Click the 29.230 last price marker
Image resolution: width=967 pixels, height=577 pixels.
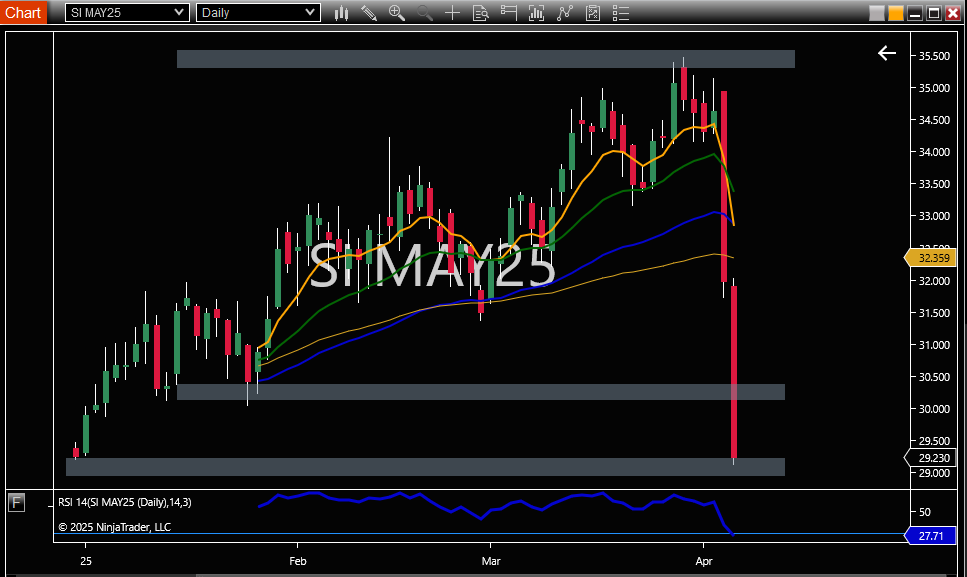click(x=930, y=458)
